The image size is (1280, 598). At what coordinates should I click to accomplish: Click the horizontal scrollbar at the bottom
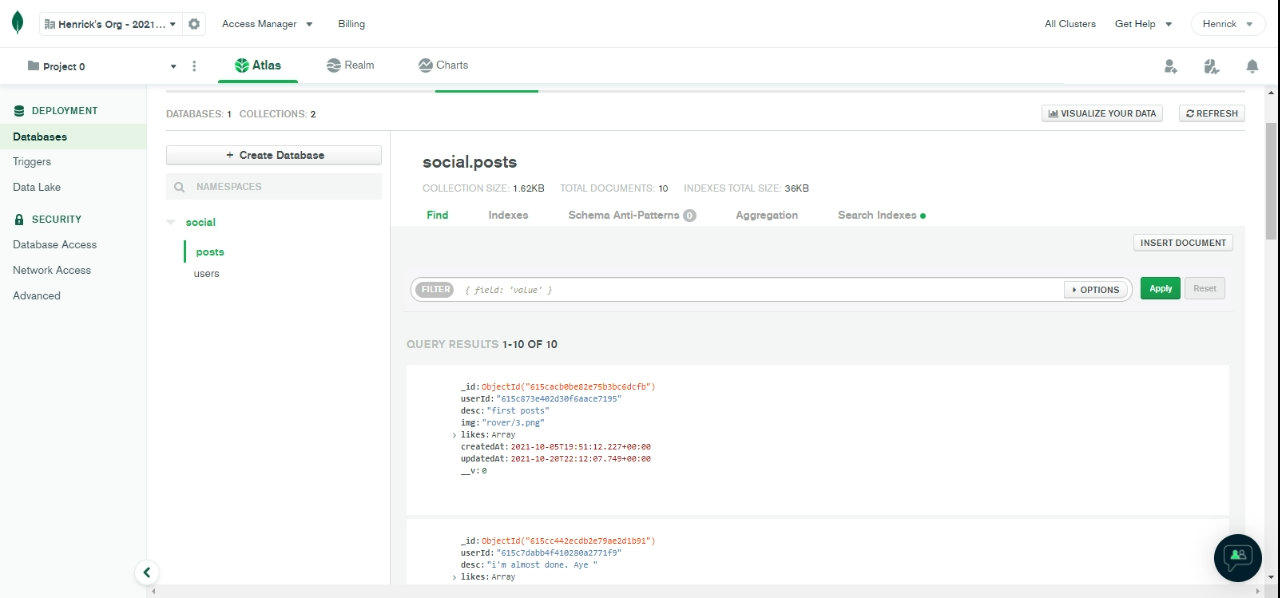pyautogui.click(x=705, y=591)
